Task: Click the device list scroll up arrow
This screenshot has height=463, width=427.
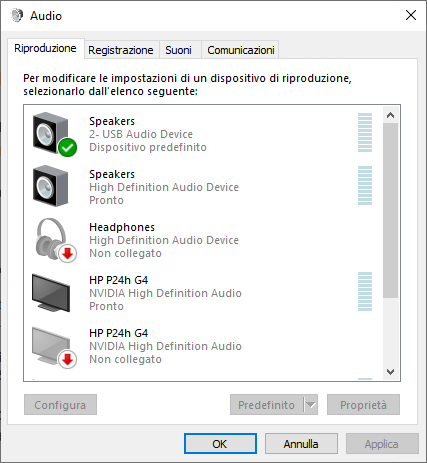Action: point(390,115)
